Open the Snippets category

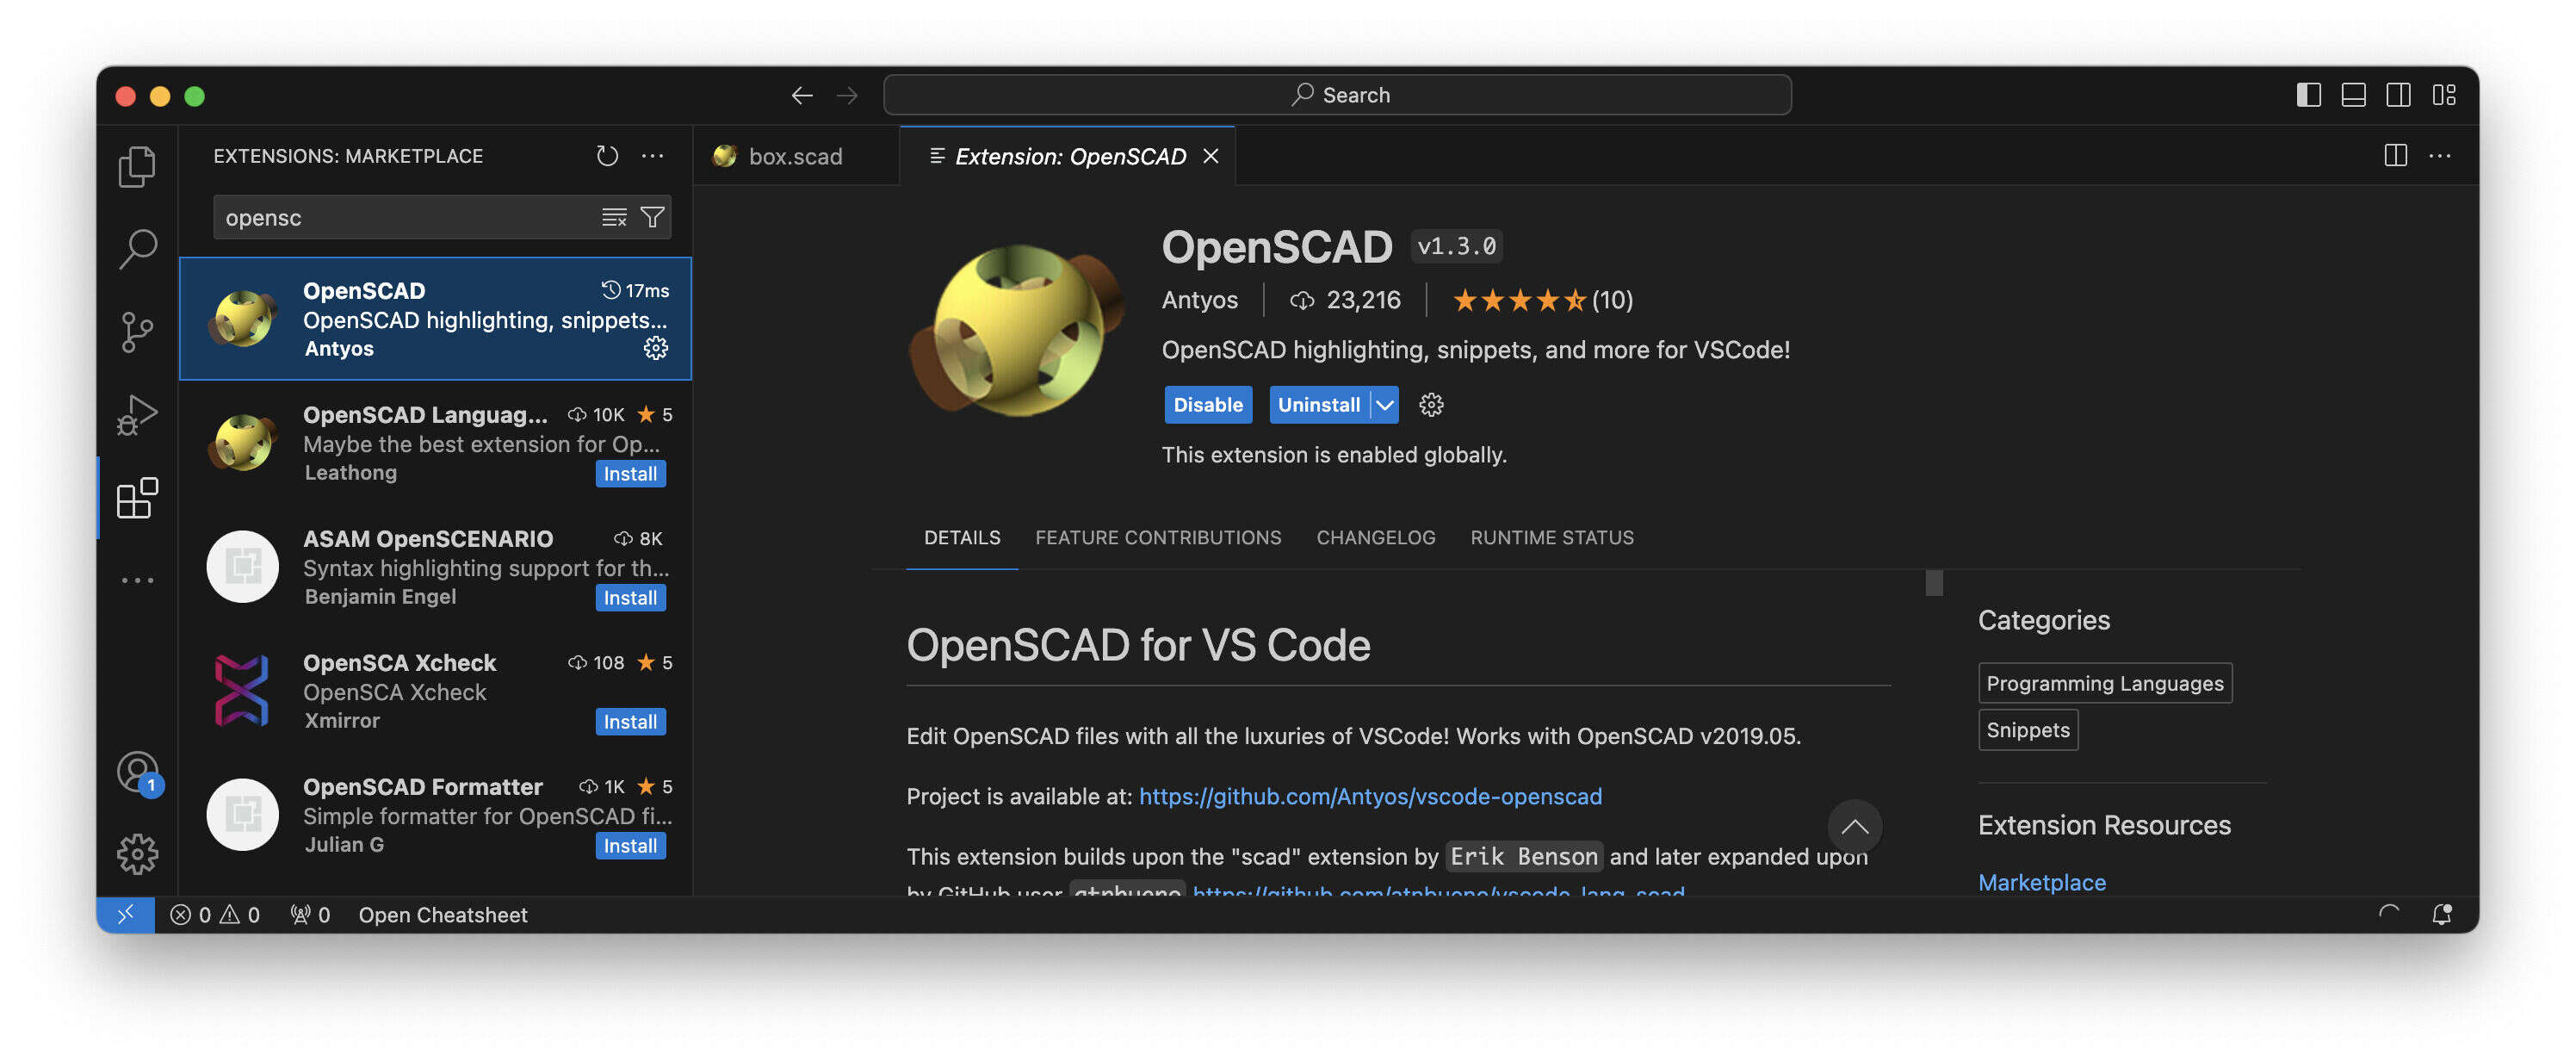pyautogui.click(x=2027, y=730)
